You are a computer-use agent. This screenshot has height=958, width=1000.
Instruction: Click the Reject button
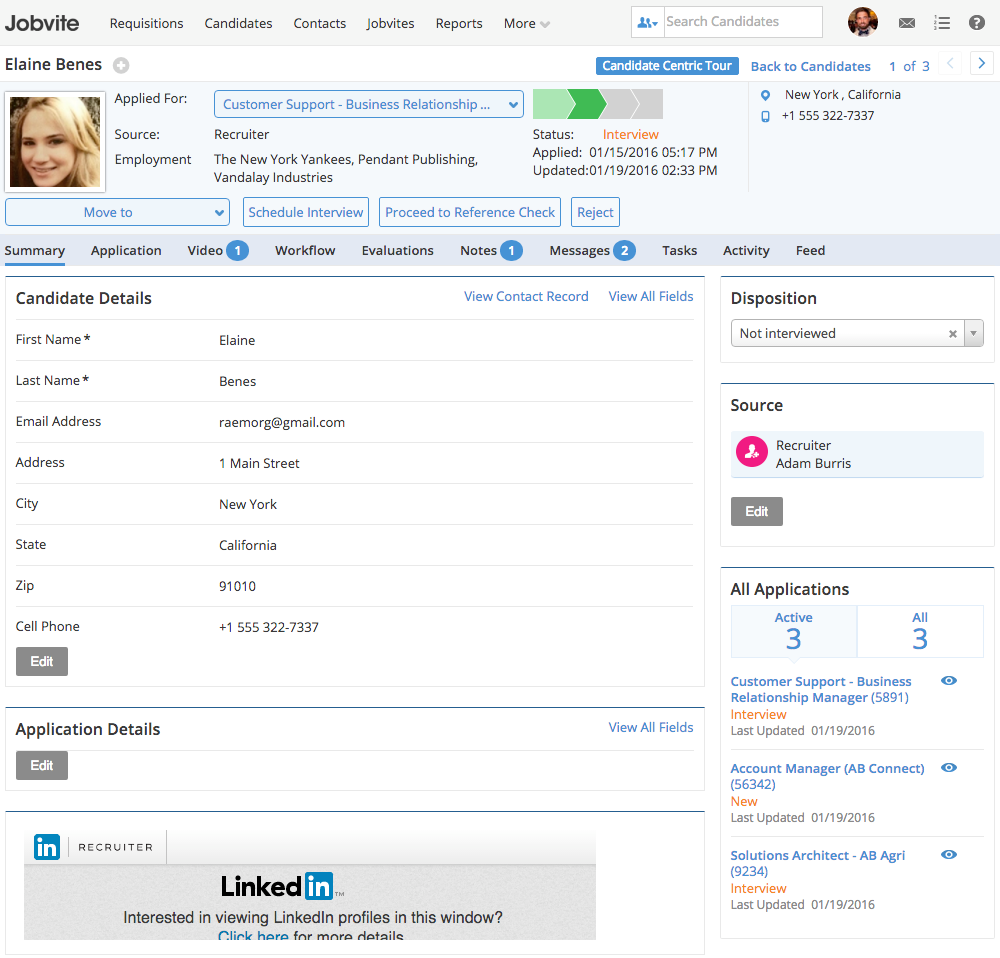click(x=595, y=212)
